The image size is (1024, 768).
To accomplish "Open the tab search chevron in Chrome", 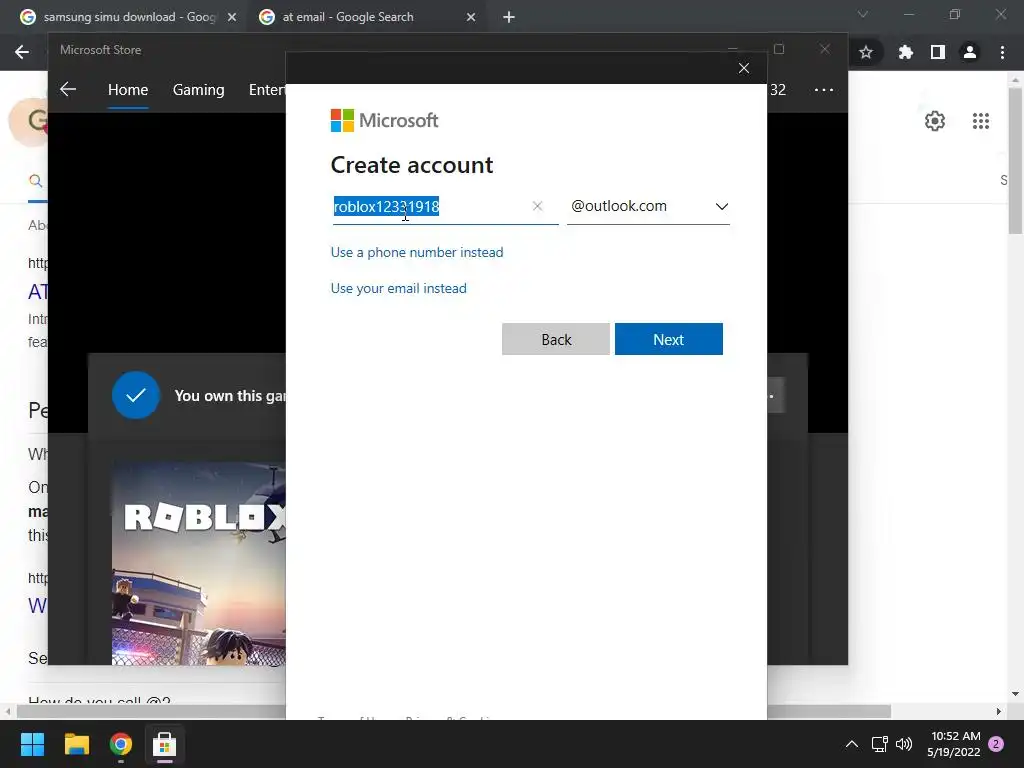I will tap(863, 14).
